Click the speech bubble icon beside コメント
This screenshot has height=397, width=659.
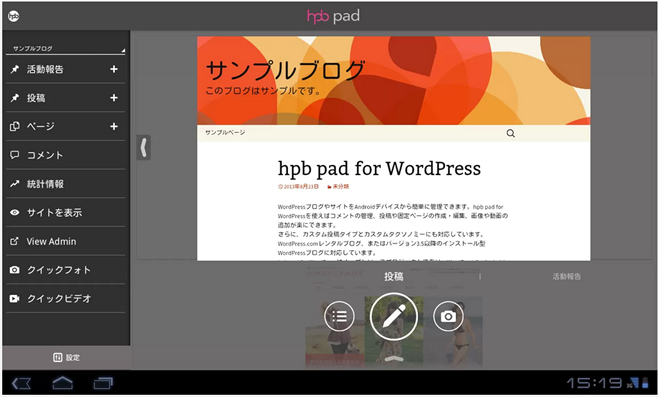point(15,155)
